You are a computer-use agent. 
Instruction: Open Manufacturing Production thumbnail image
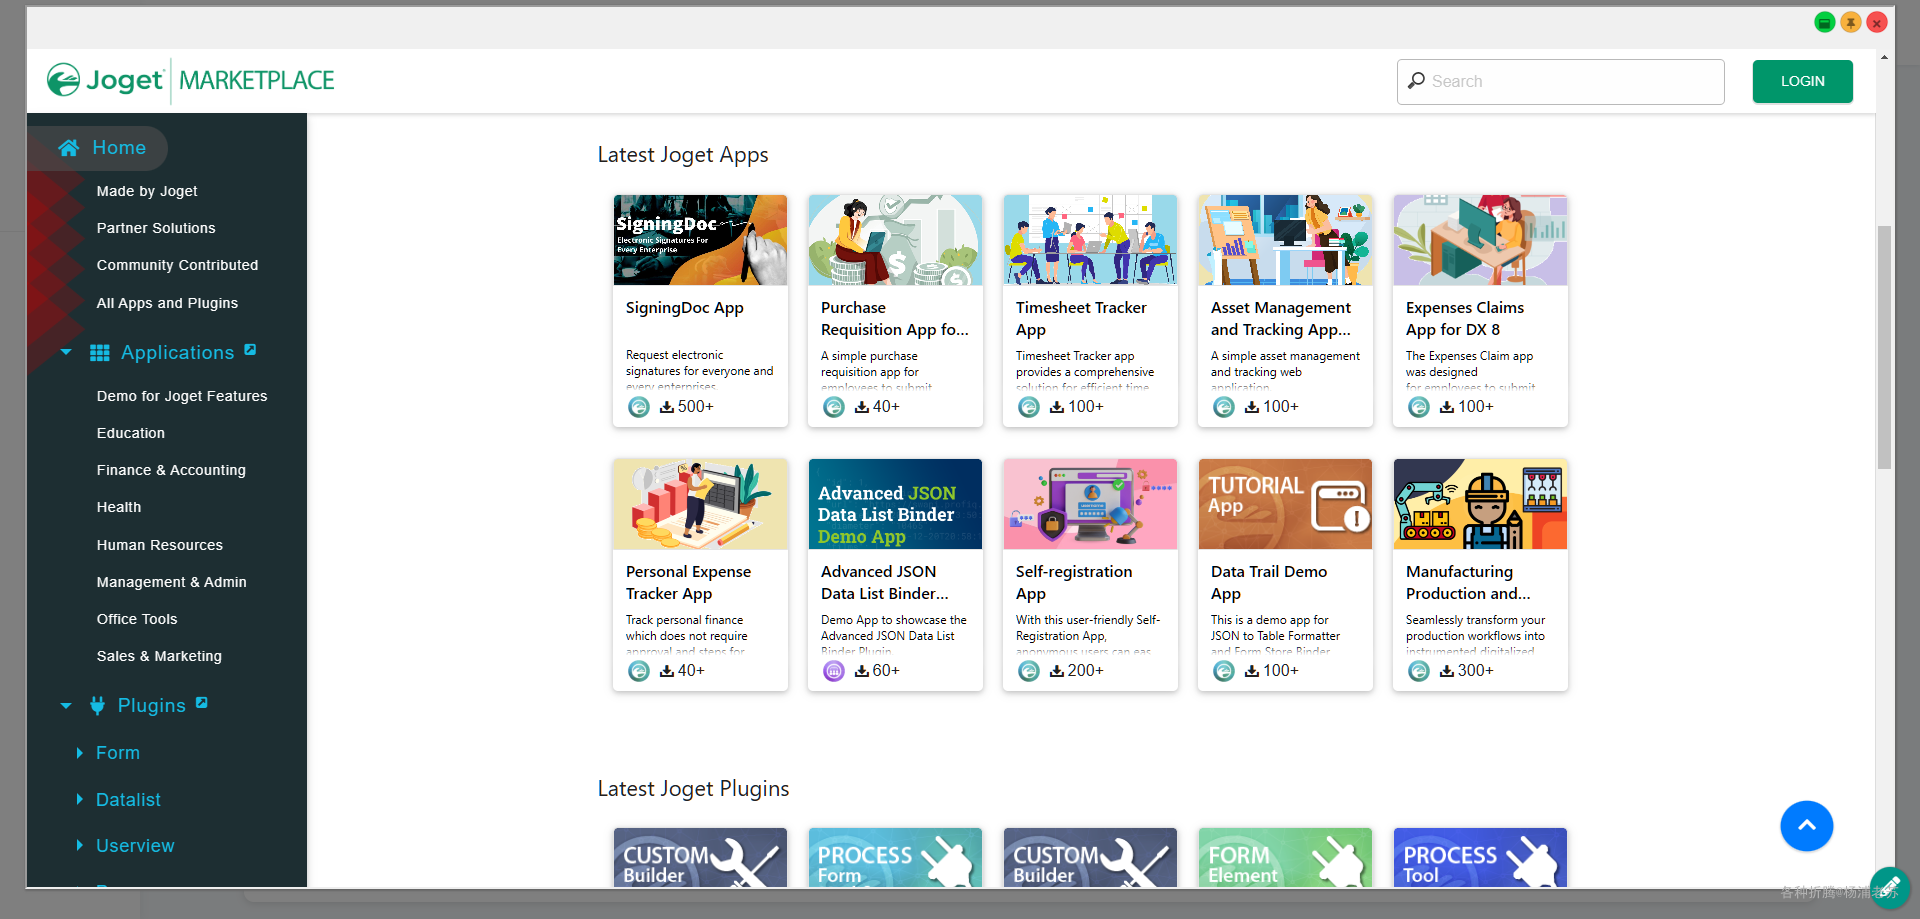(1480, 504)
